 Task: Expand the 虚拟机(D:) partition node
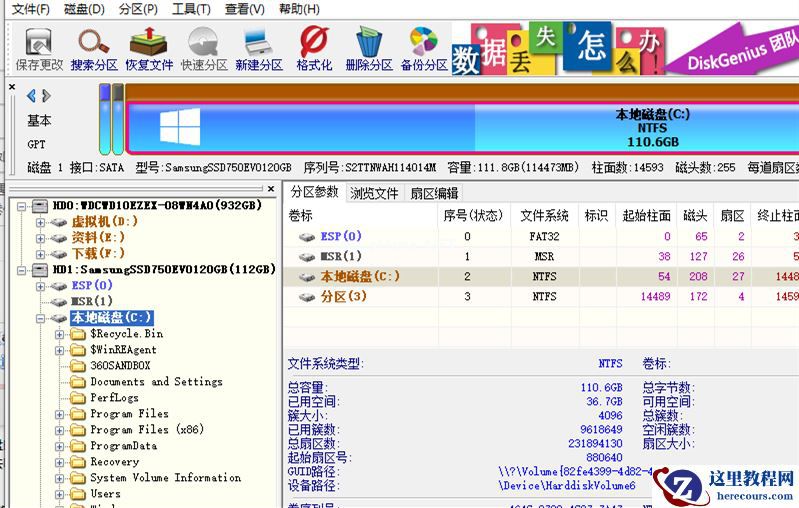coord(40,222)
